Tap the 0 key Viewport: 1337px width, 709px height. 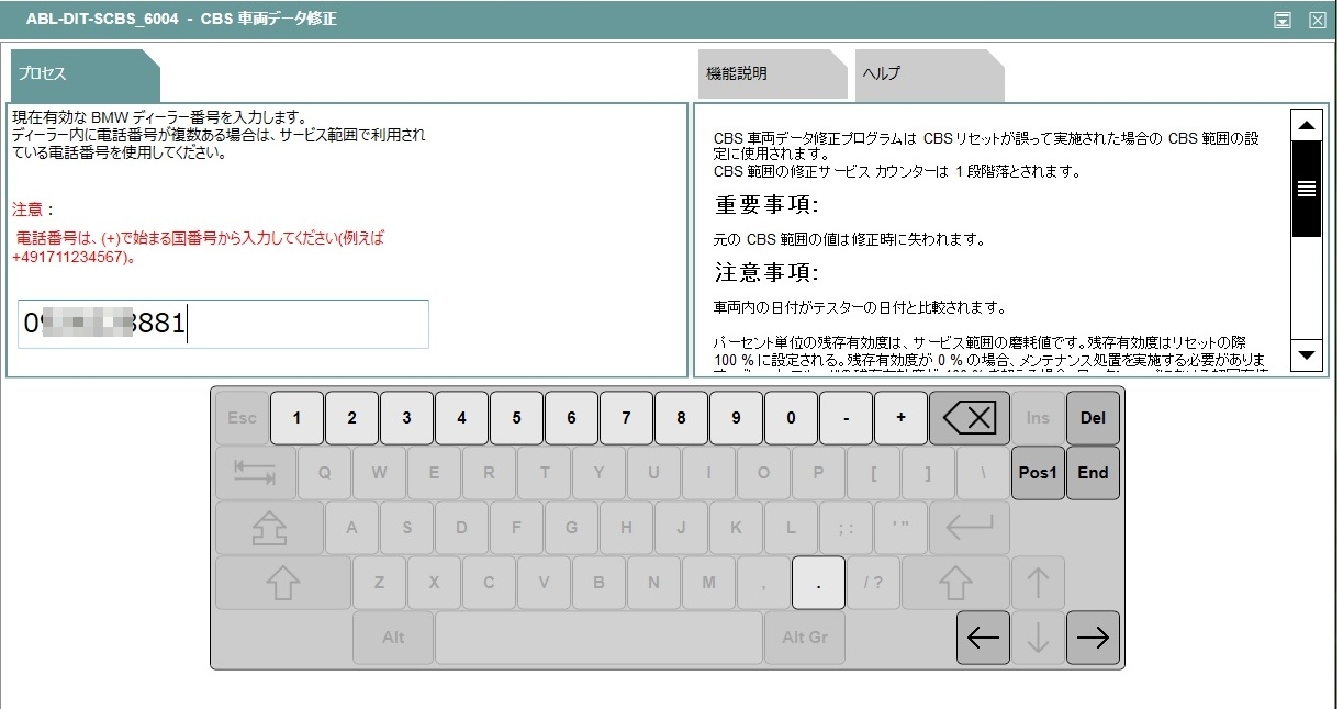791,418
